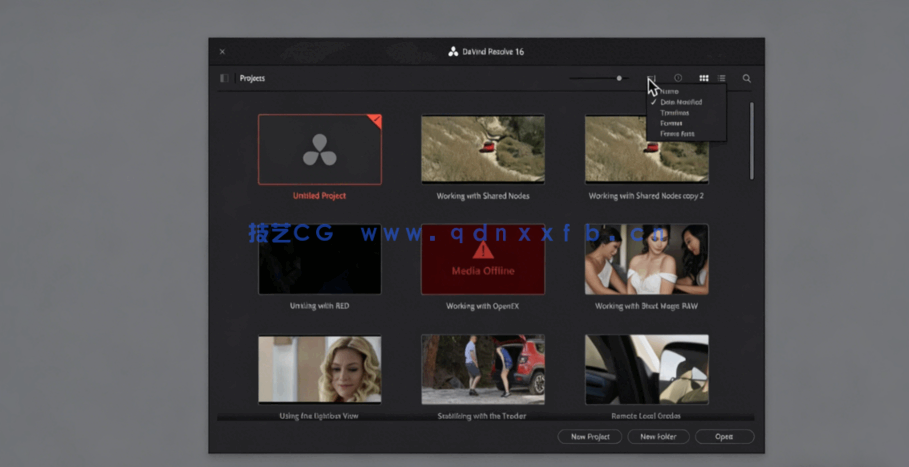Select the Working with OpenFX Media Offline thumbnail

tap(483, 259)
